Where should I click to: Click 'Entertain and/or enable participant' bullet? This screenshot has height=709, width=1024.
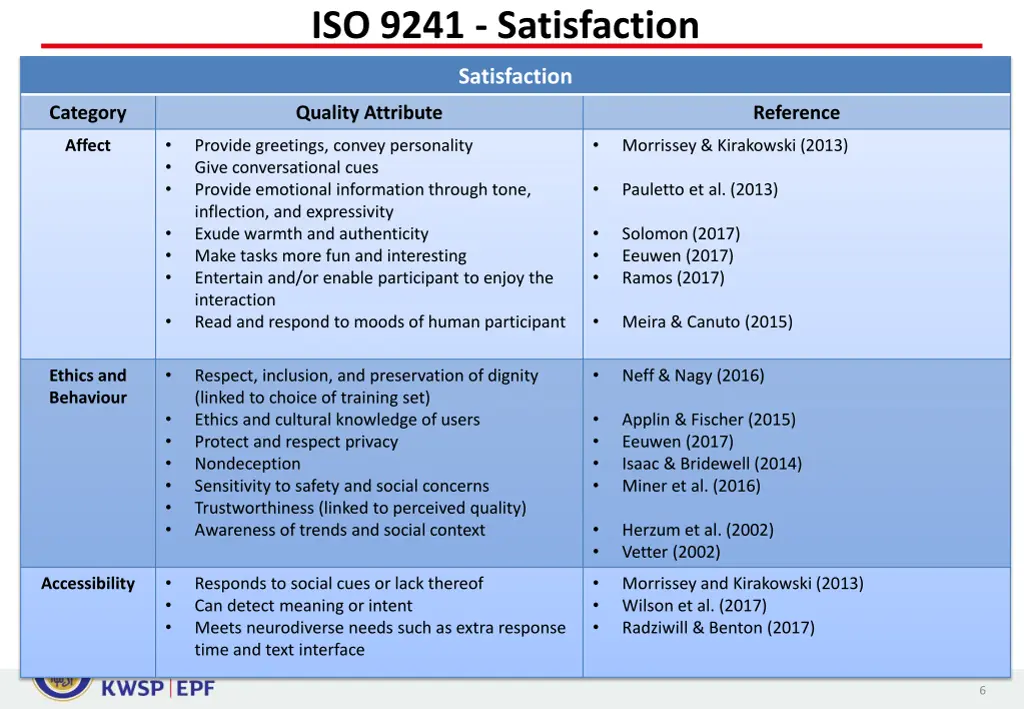(374, 289)
